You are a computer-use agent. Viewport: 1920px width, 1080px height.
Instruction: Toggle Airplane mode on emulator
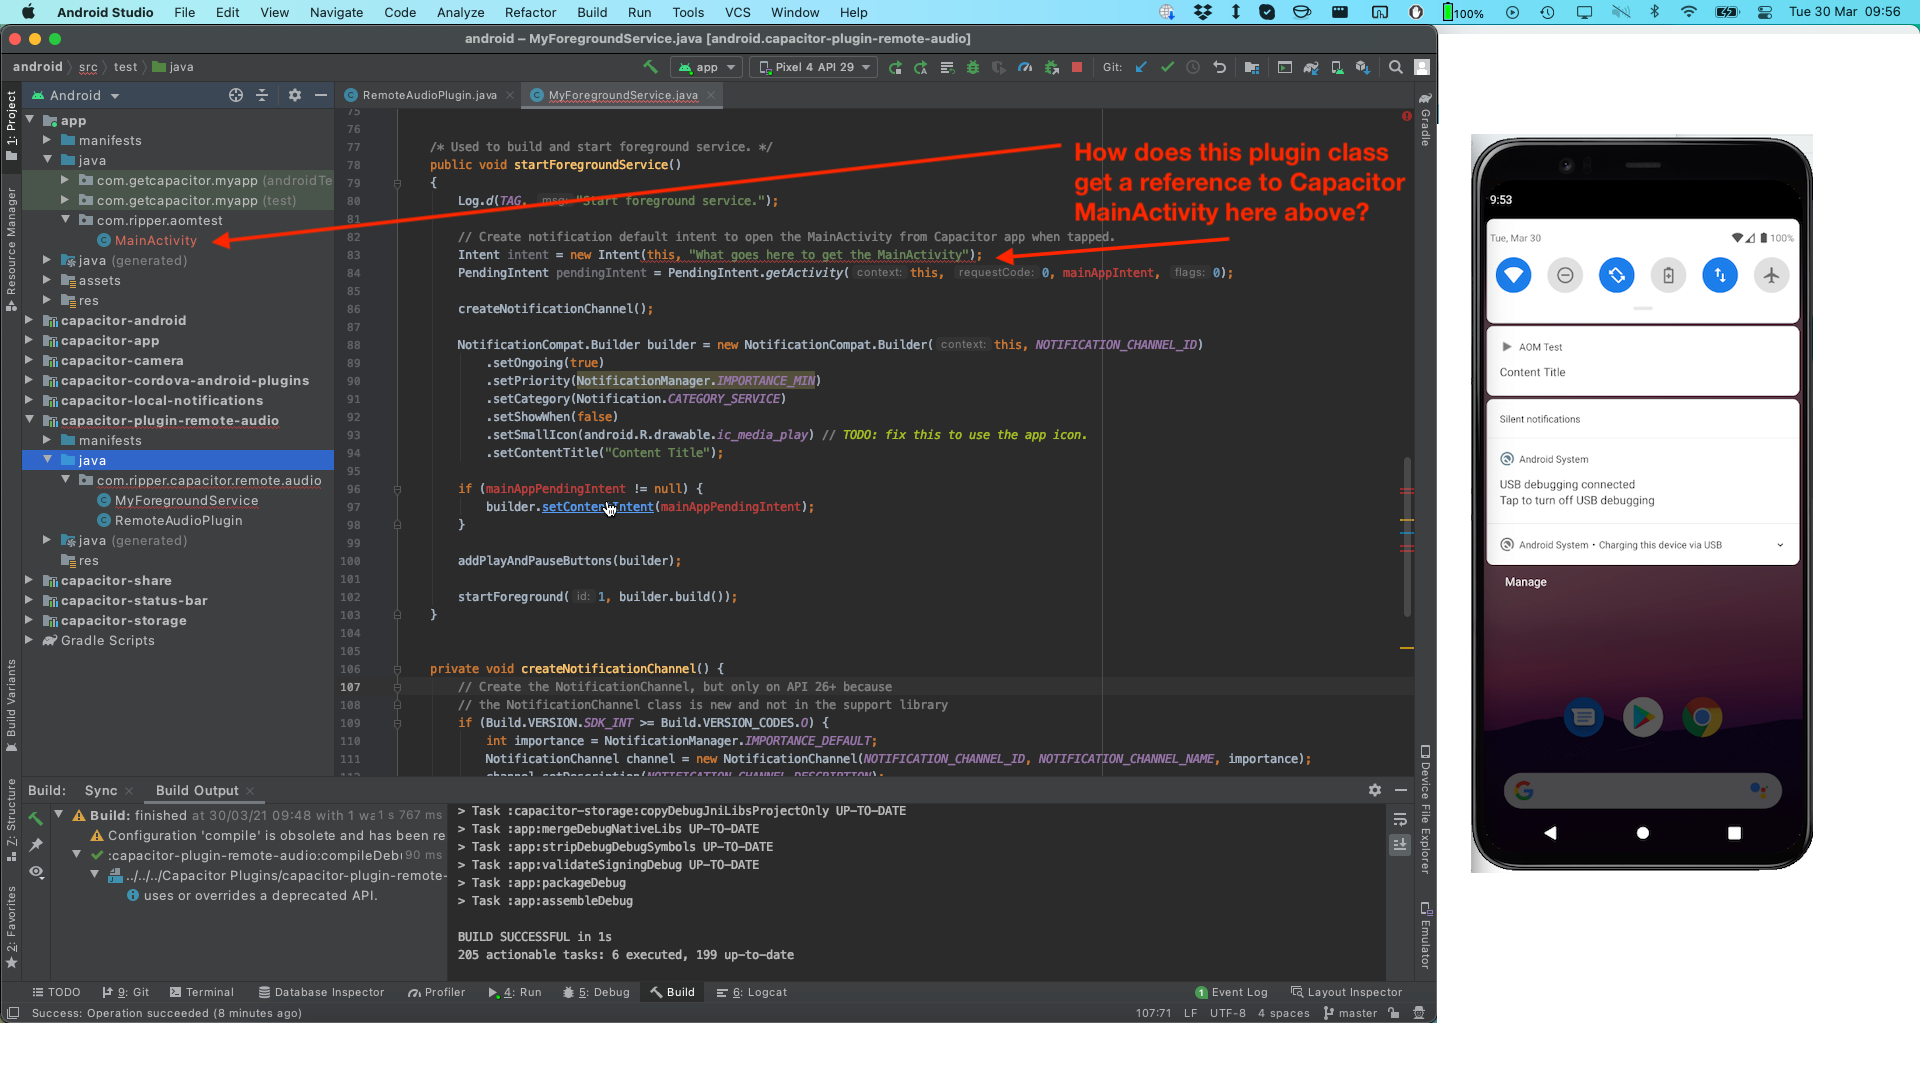1771,275
